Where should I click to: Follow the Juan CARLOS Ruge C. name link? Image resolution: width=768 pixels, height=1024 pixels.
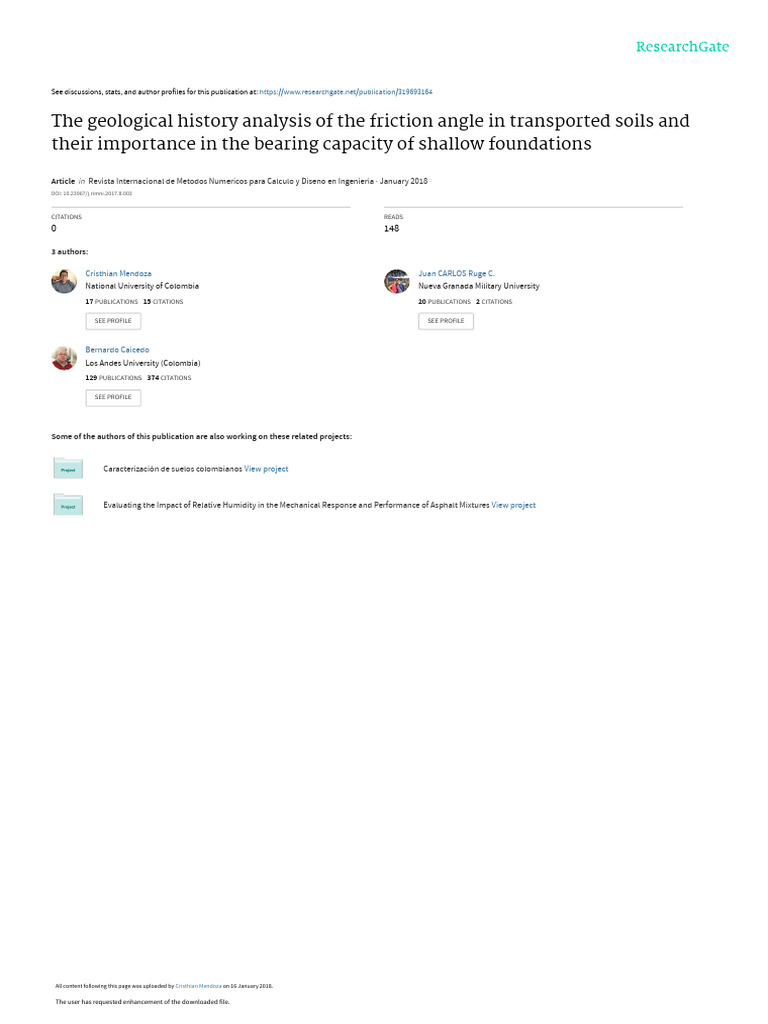456,273
